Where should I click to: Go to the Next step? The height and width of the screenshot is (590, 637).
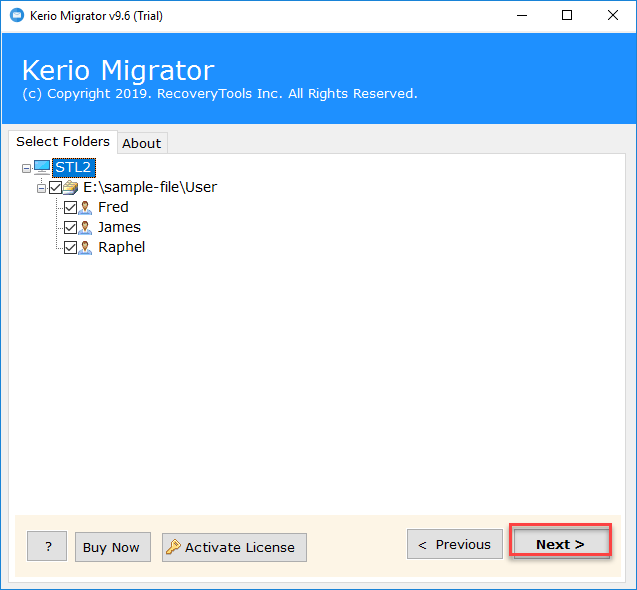560,544
